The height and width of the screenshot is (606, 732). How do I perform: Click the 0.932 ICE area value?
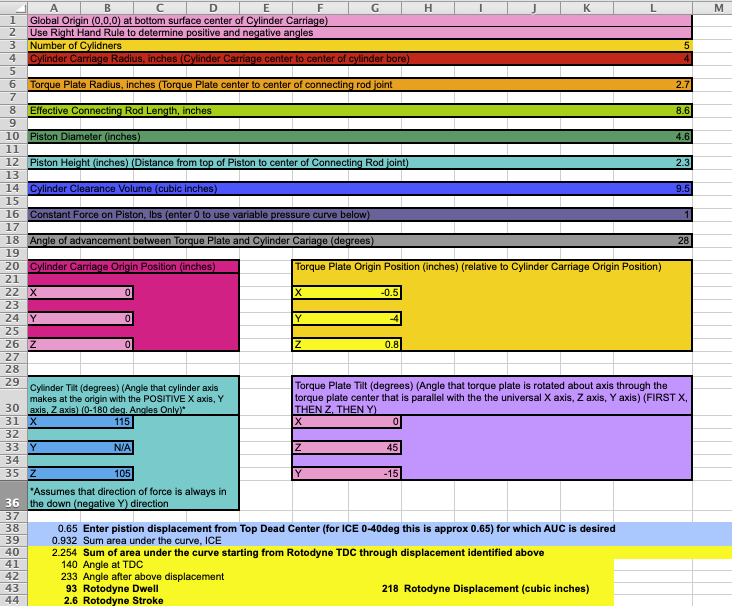click(x=65, y=541)
